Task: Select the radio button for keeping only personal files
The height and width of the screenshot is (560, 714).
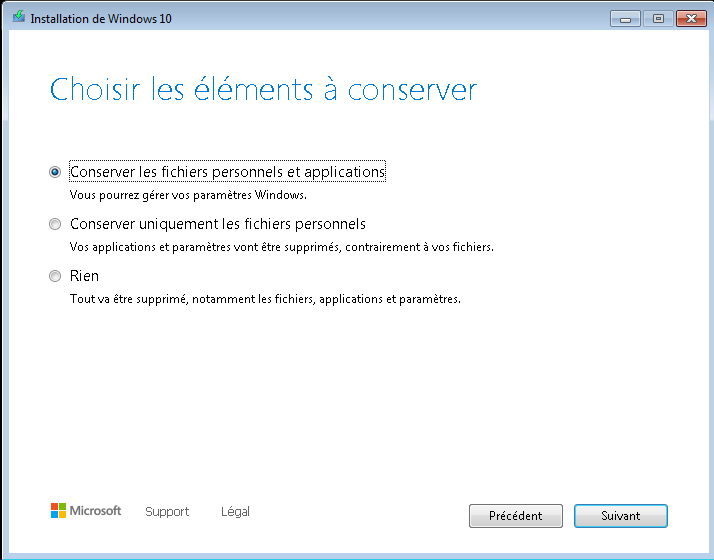Action: coord(55,224)
